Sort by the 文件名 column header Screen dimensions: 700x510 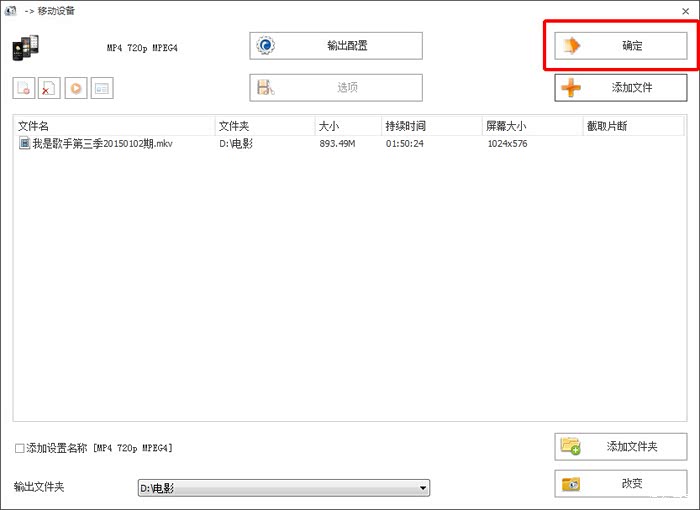click(x=115, y=126)
